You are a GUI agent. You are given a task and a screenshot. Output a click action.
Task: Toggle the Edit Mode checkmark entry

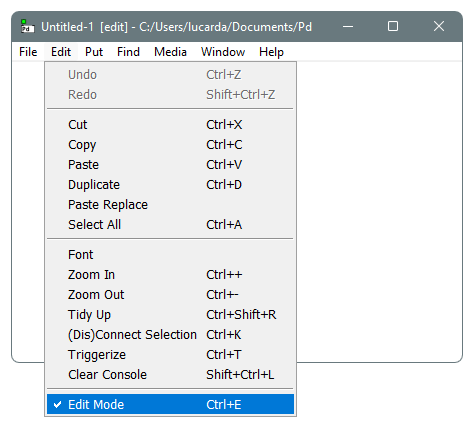tap(170, 404)
